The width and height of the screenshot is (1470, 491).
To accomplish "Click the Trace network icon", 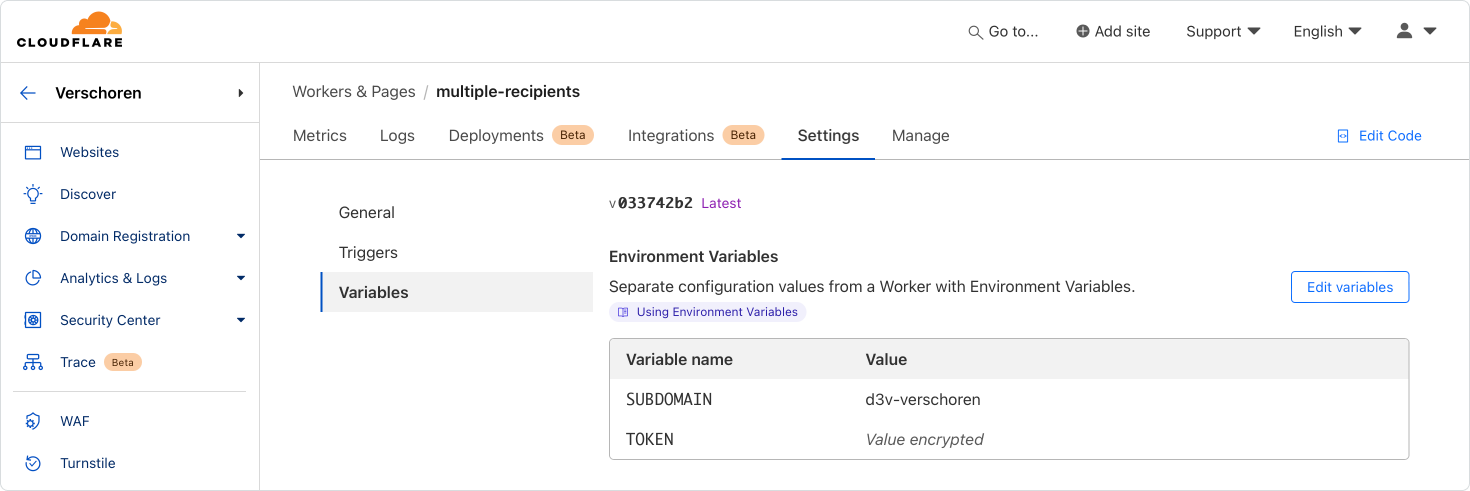I will click(x=33, y=362).
